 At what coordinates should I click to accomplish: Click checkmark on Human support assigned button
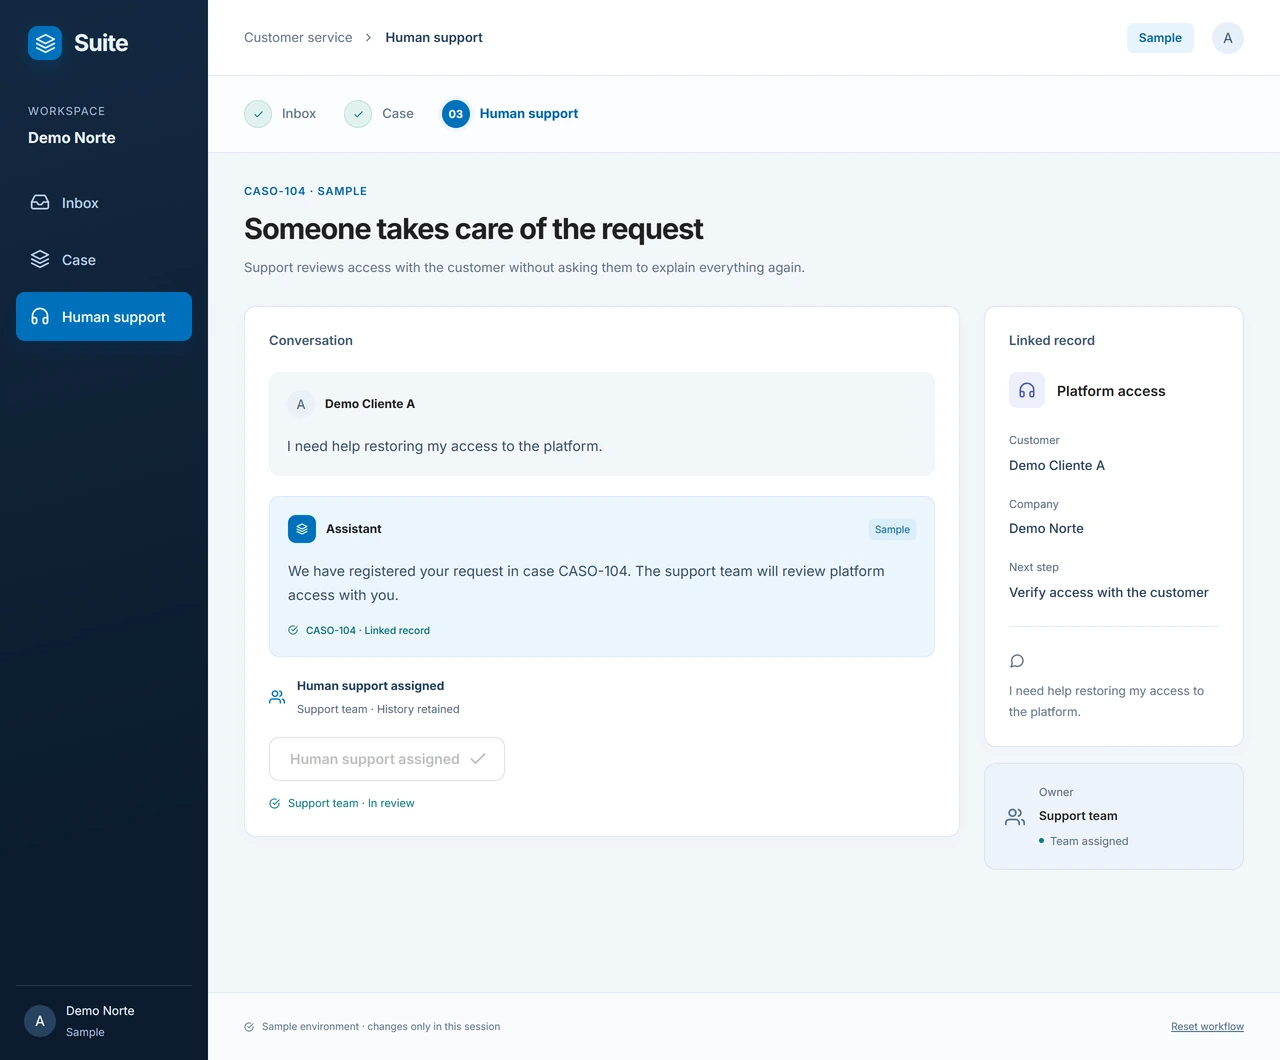[x=478, y=759]
